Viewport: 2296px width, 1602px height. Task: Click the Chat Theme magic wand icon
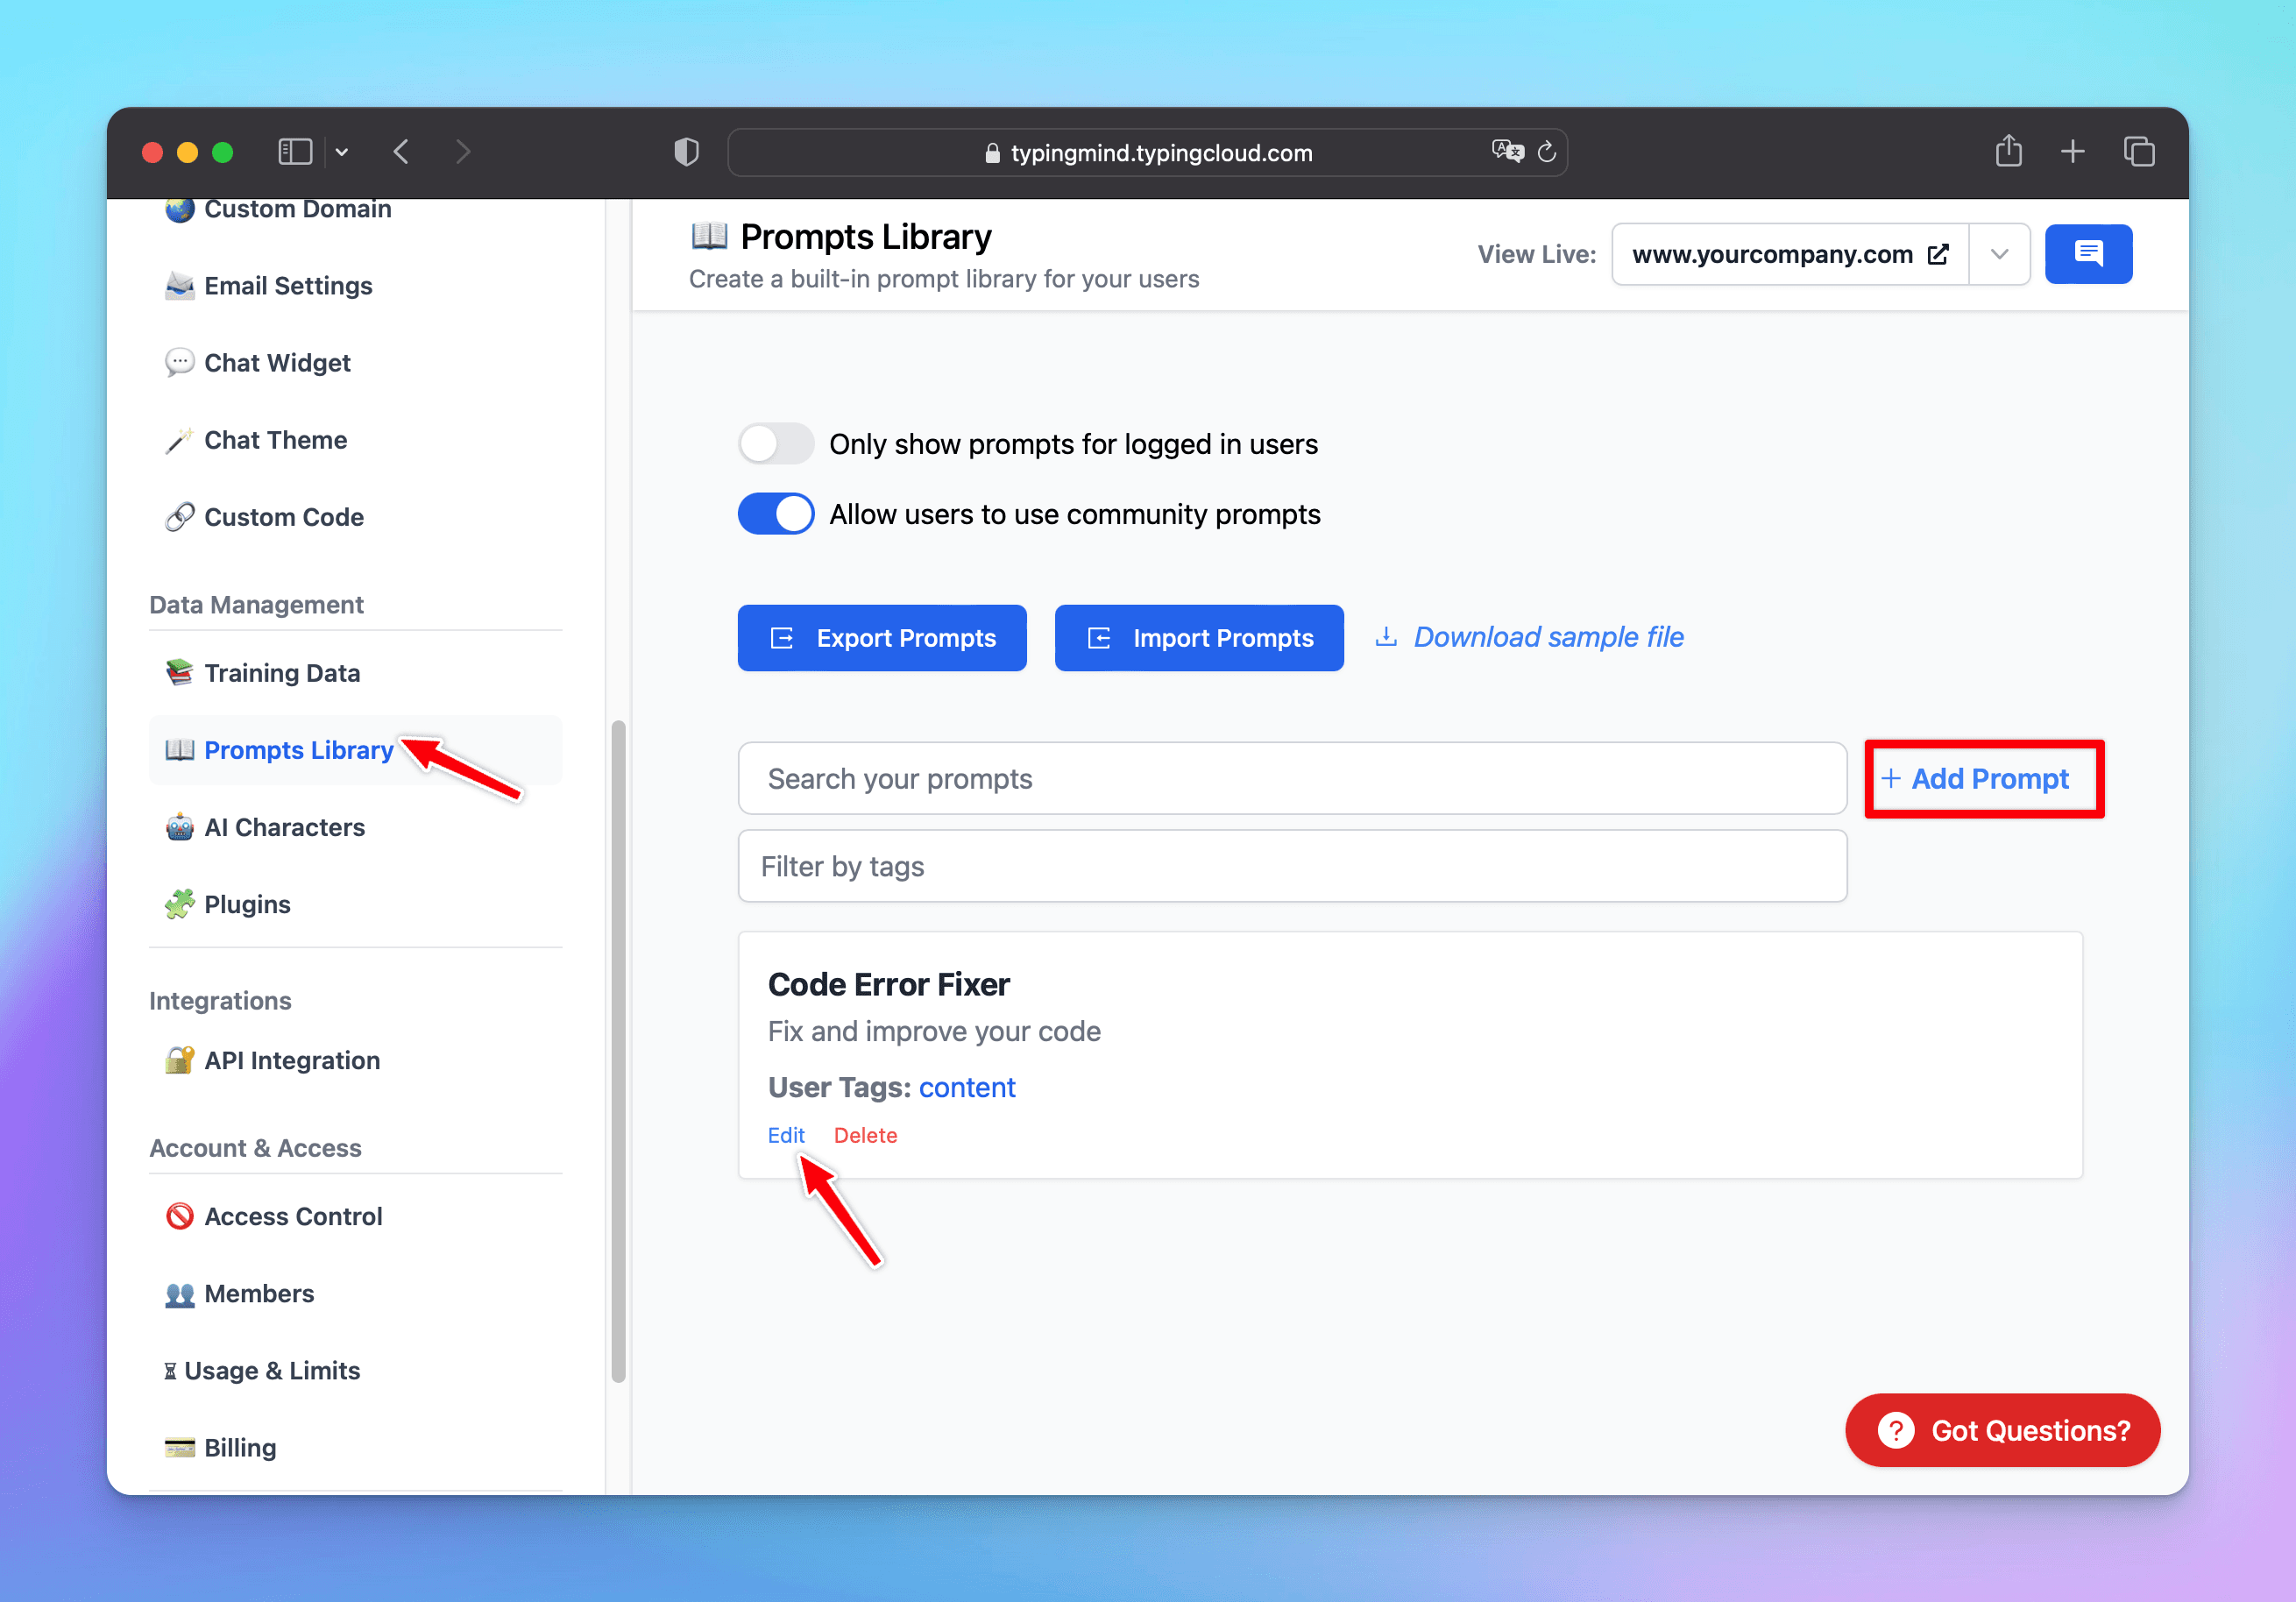180,440
